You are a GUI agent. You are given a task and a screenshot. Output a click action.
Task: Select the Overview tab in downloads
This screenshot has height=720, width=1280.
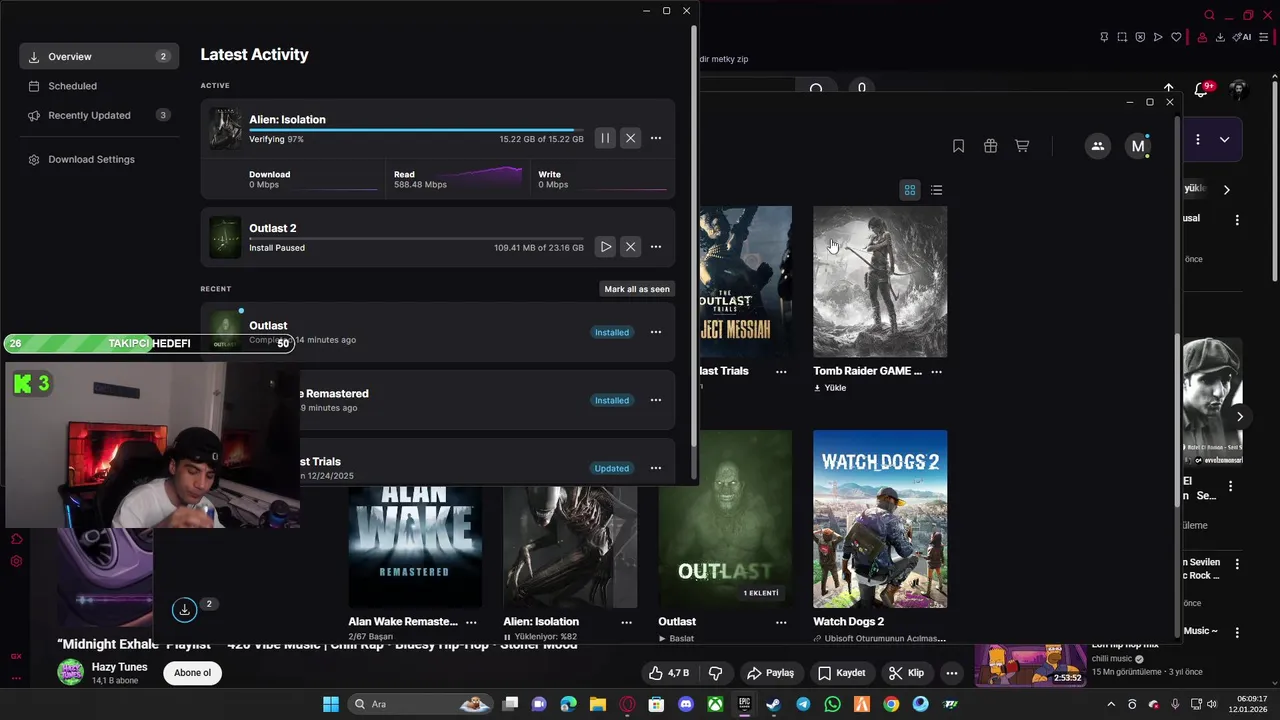tap(99, 56)
